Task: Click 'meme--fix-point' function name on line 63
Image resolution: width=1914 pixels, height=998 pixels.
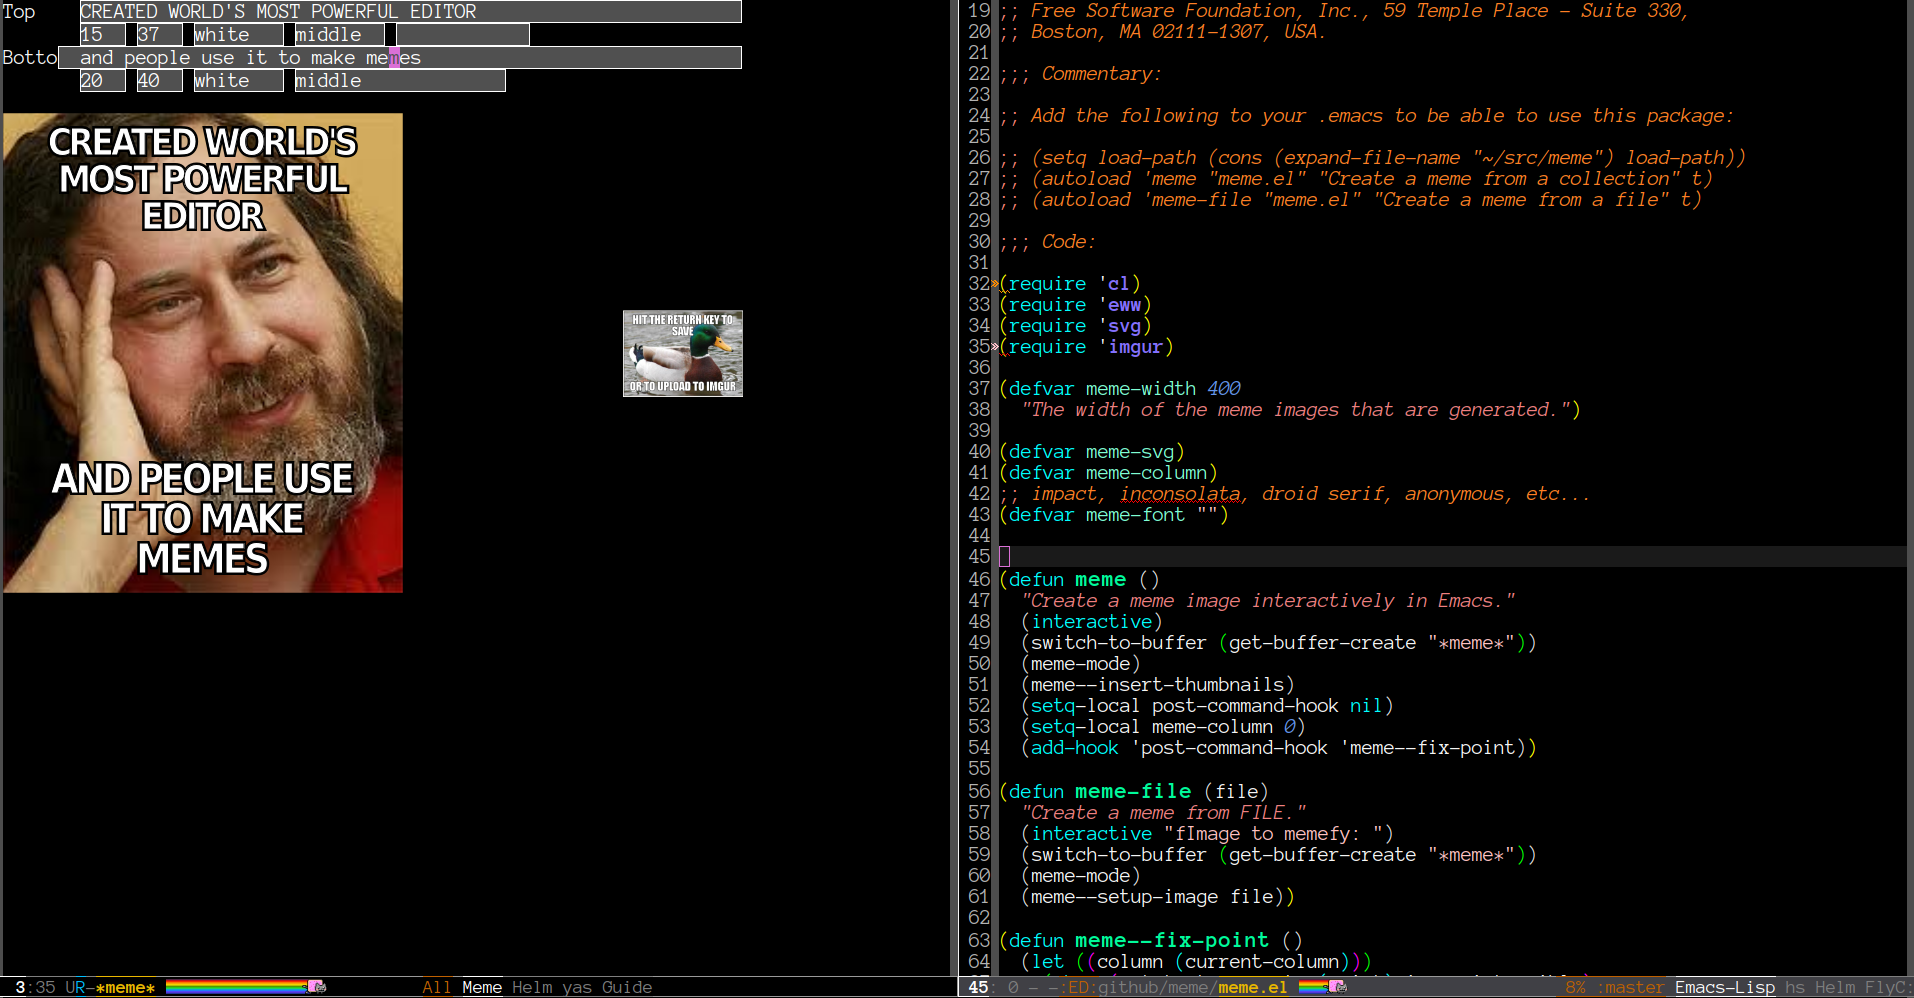Action: pyautogui.click(x=1172, y=941)
